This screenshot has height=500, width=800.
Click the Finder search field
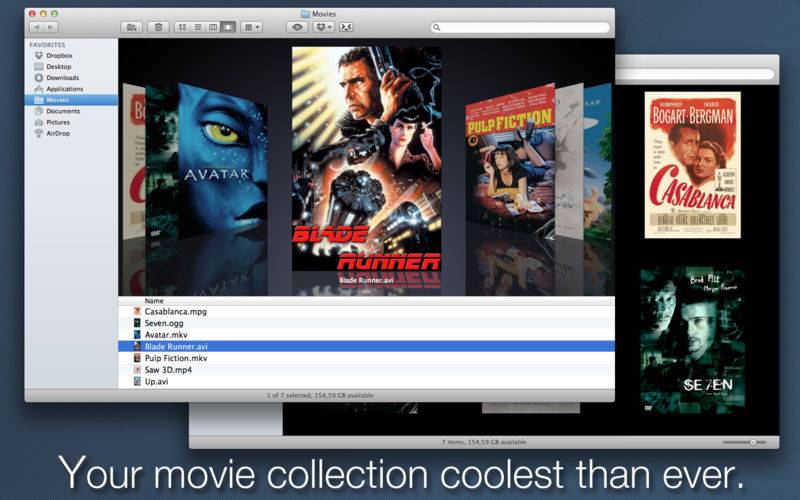coord(520,27)
